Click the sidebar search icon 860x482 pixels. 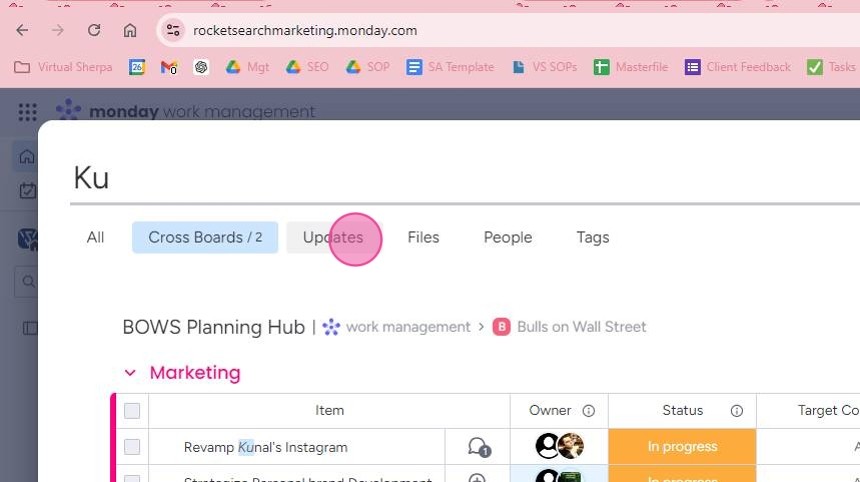pos(28,282)
